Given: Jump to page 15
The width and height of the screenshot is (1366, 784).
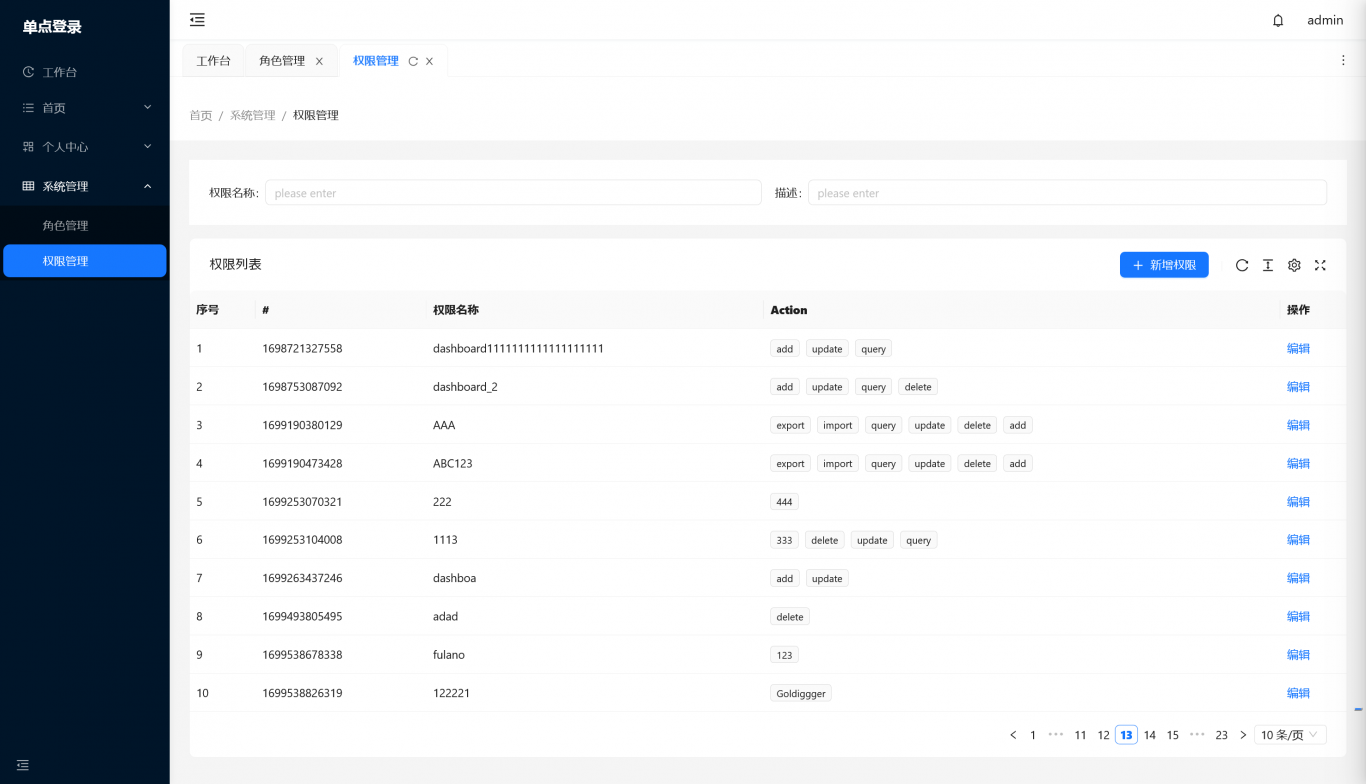Looking at the screenshot, I should [1173, 735].
